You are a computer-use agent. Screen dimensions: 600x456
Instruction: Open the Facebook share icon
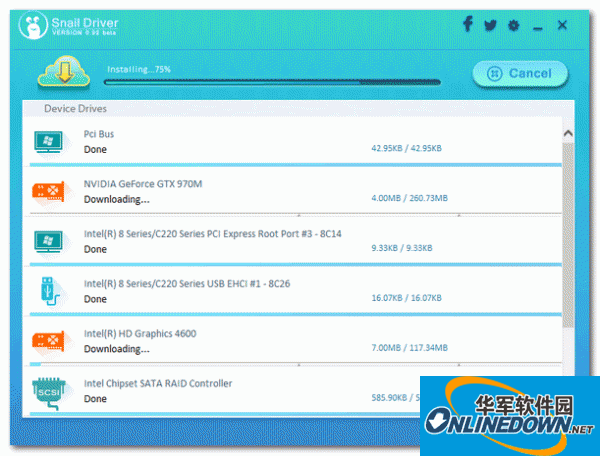point(468,24)
